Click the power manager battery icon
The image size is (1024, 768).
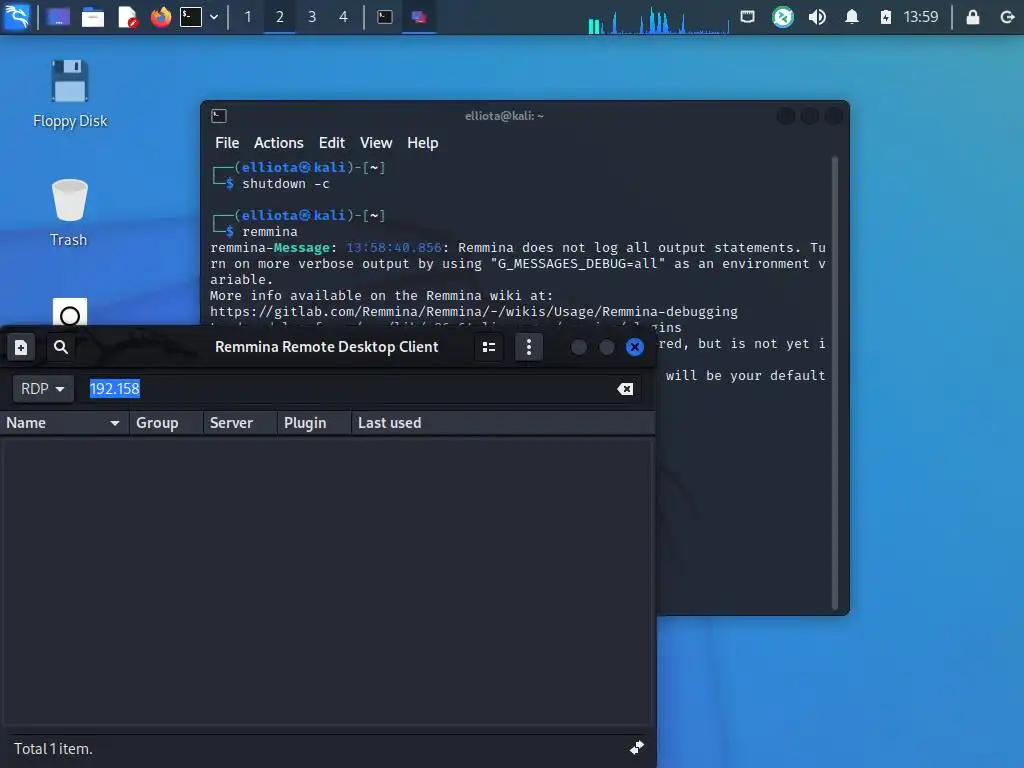tap(886, 17)
